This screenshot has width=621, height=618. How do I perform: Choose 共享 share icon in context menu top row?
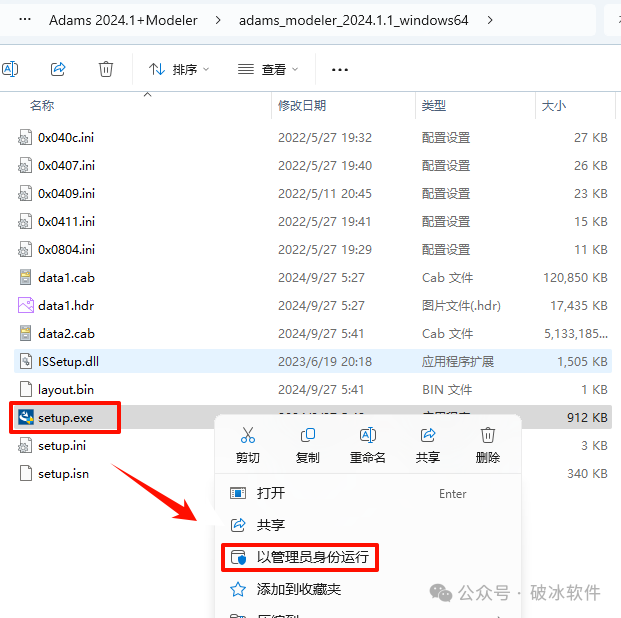[428, 445]
